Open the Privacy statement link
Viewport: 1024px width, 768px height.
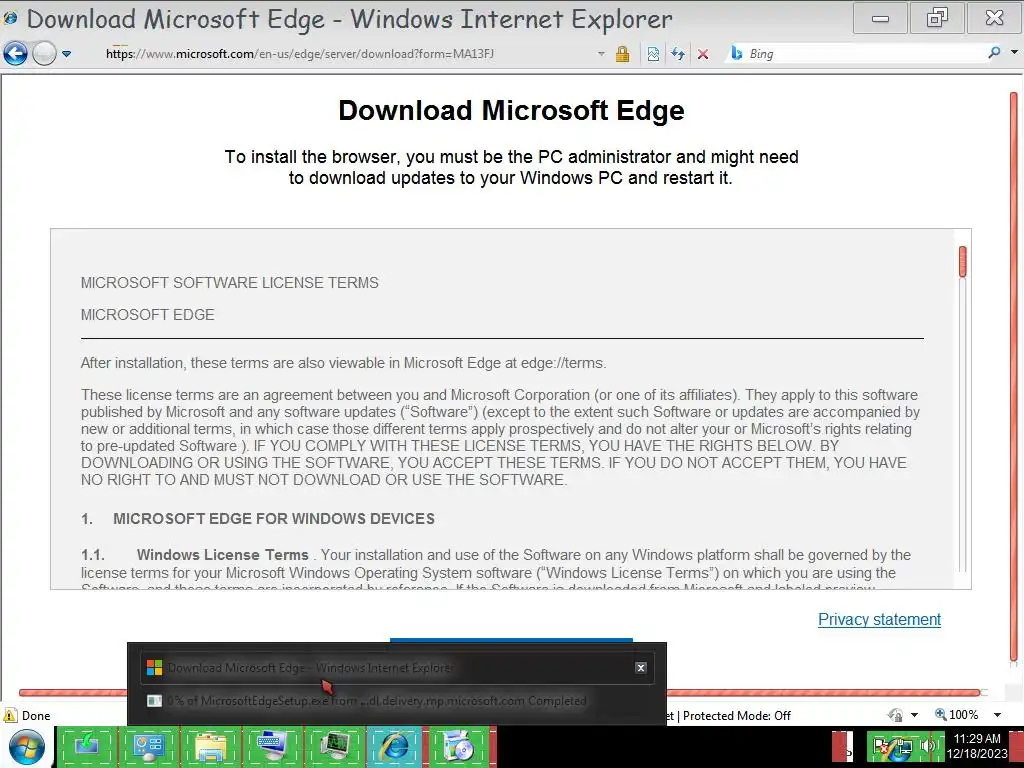(x=879, y=619)
